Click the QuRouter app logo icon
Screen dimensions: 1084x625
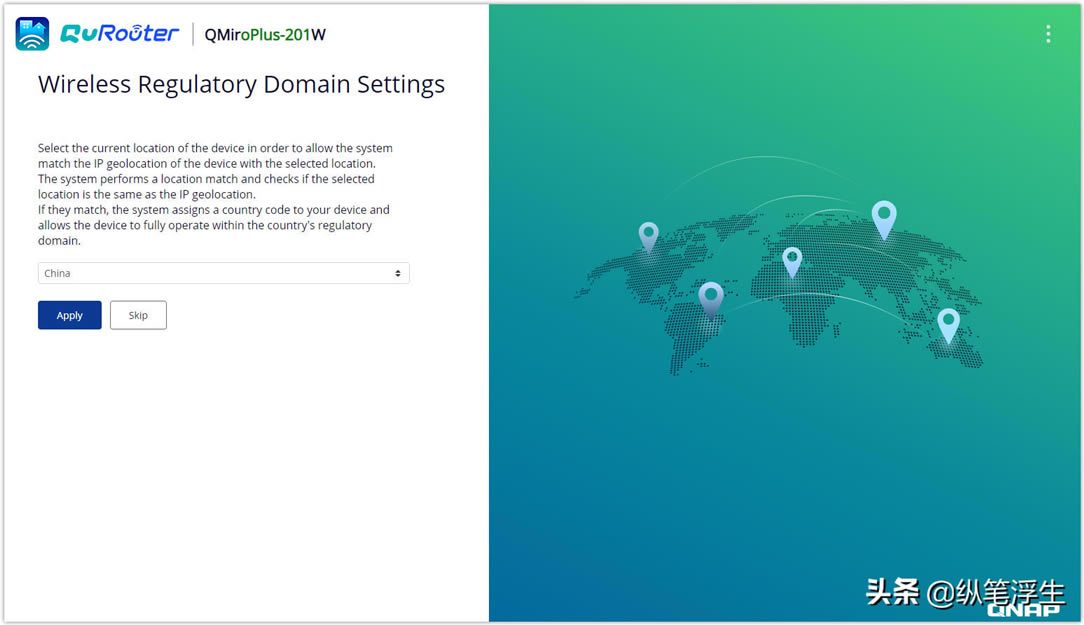(32, 34)
